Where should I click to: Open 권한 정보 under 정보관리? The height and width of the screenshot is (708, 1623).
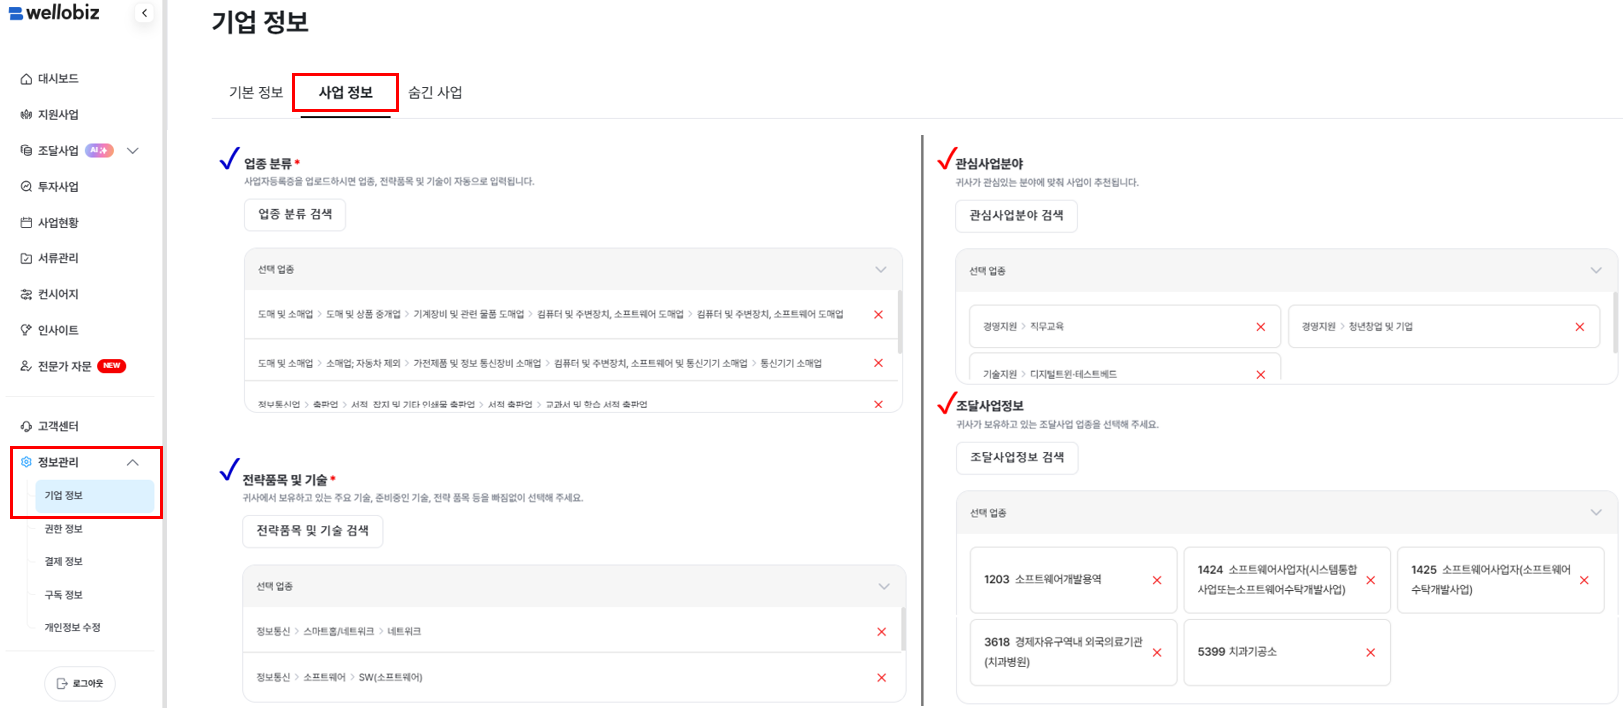tap(63, 529)
